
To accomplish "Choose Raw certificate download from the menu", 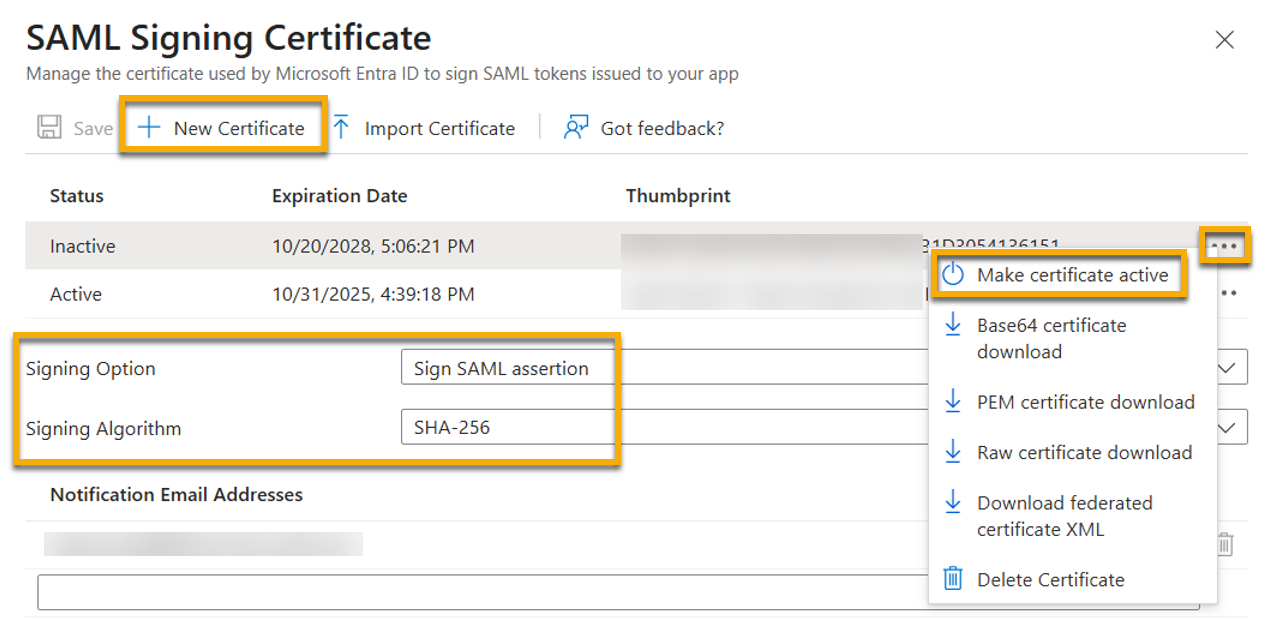I will [1086, 452].
